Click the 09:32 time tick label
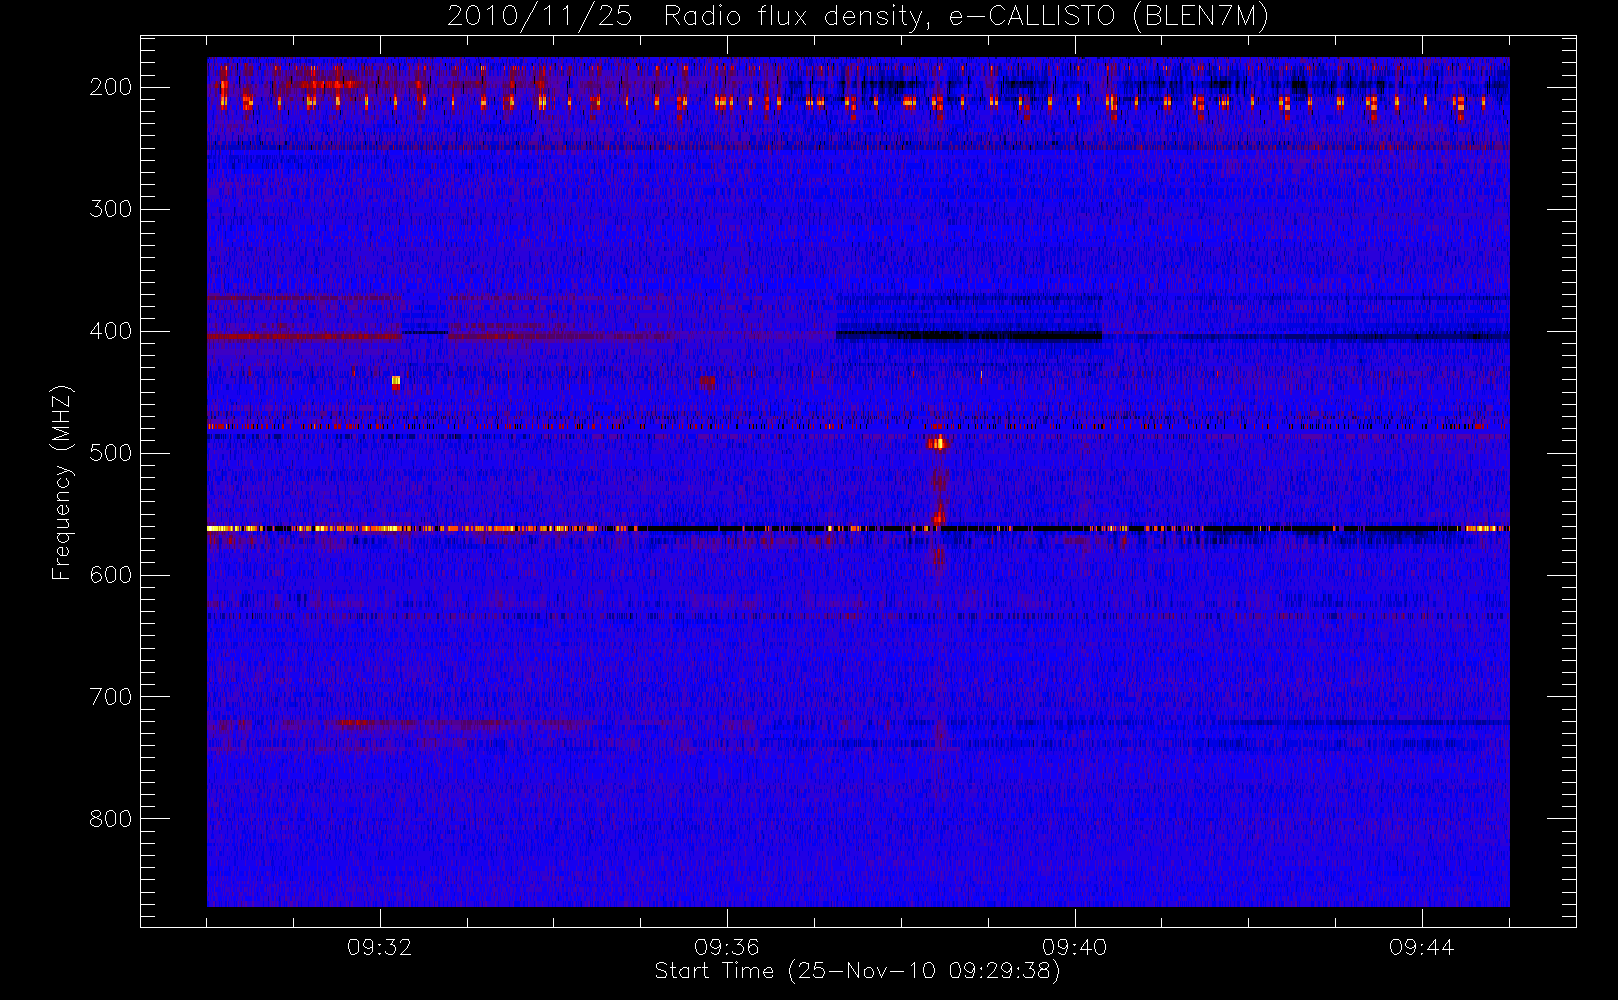Viewport: 1618px width, 1000px height. pos(380,947)
